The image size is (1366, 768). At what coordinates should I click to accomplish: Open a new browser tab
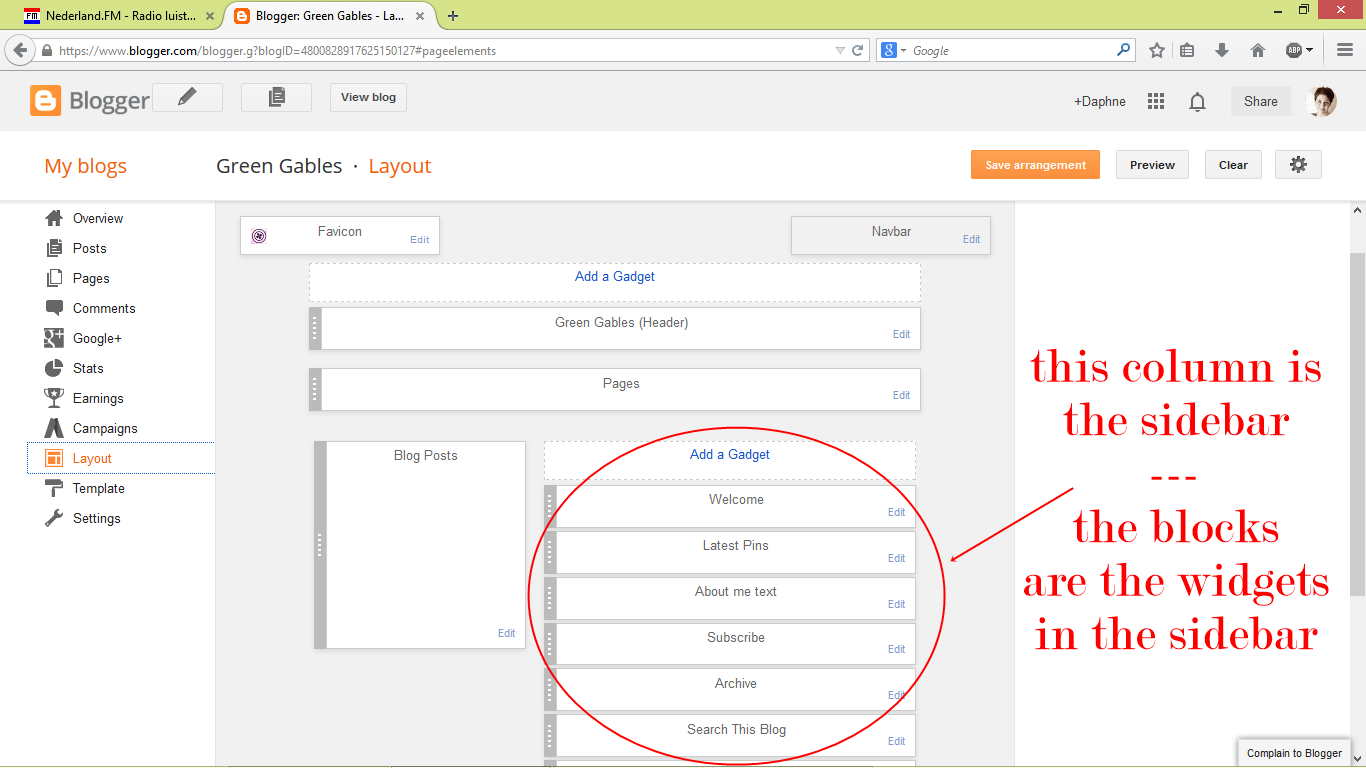(x=454, y=16)
